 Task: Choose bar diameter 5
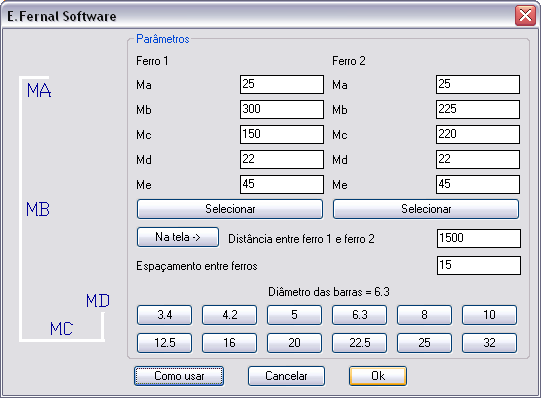pyautogui.click(x=294, y=315)
